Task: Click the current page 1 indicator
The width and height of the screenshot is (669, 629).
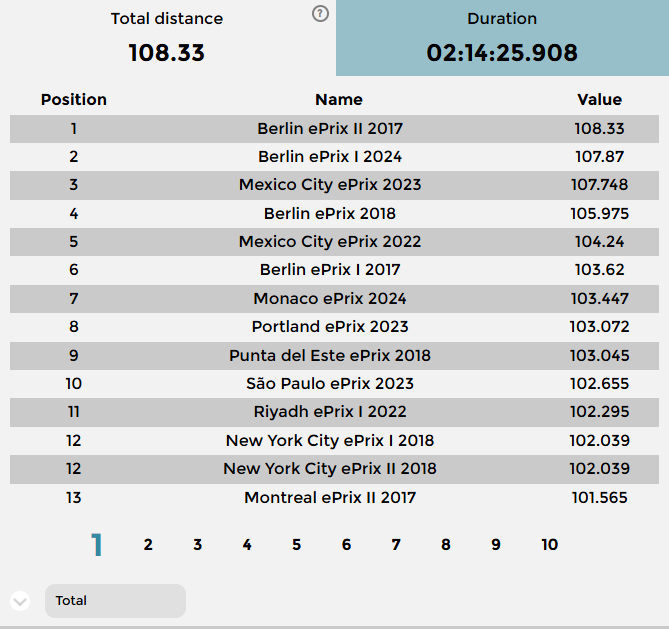Action: point(97,545)
